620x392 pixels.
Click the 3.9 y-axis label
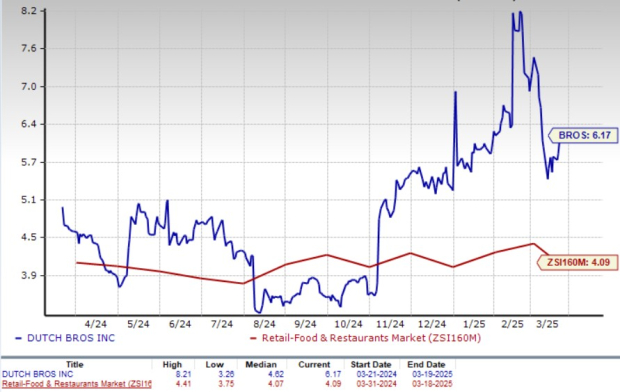[x=28, y=275]
